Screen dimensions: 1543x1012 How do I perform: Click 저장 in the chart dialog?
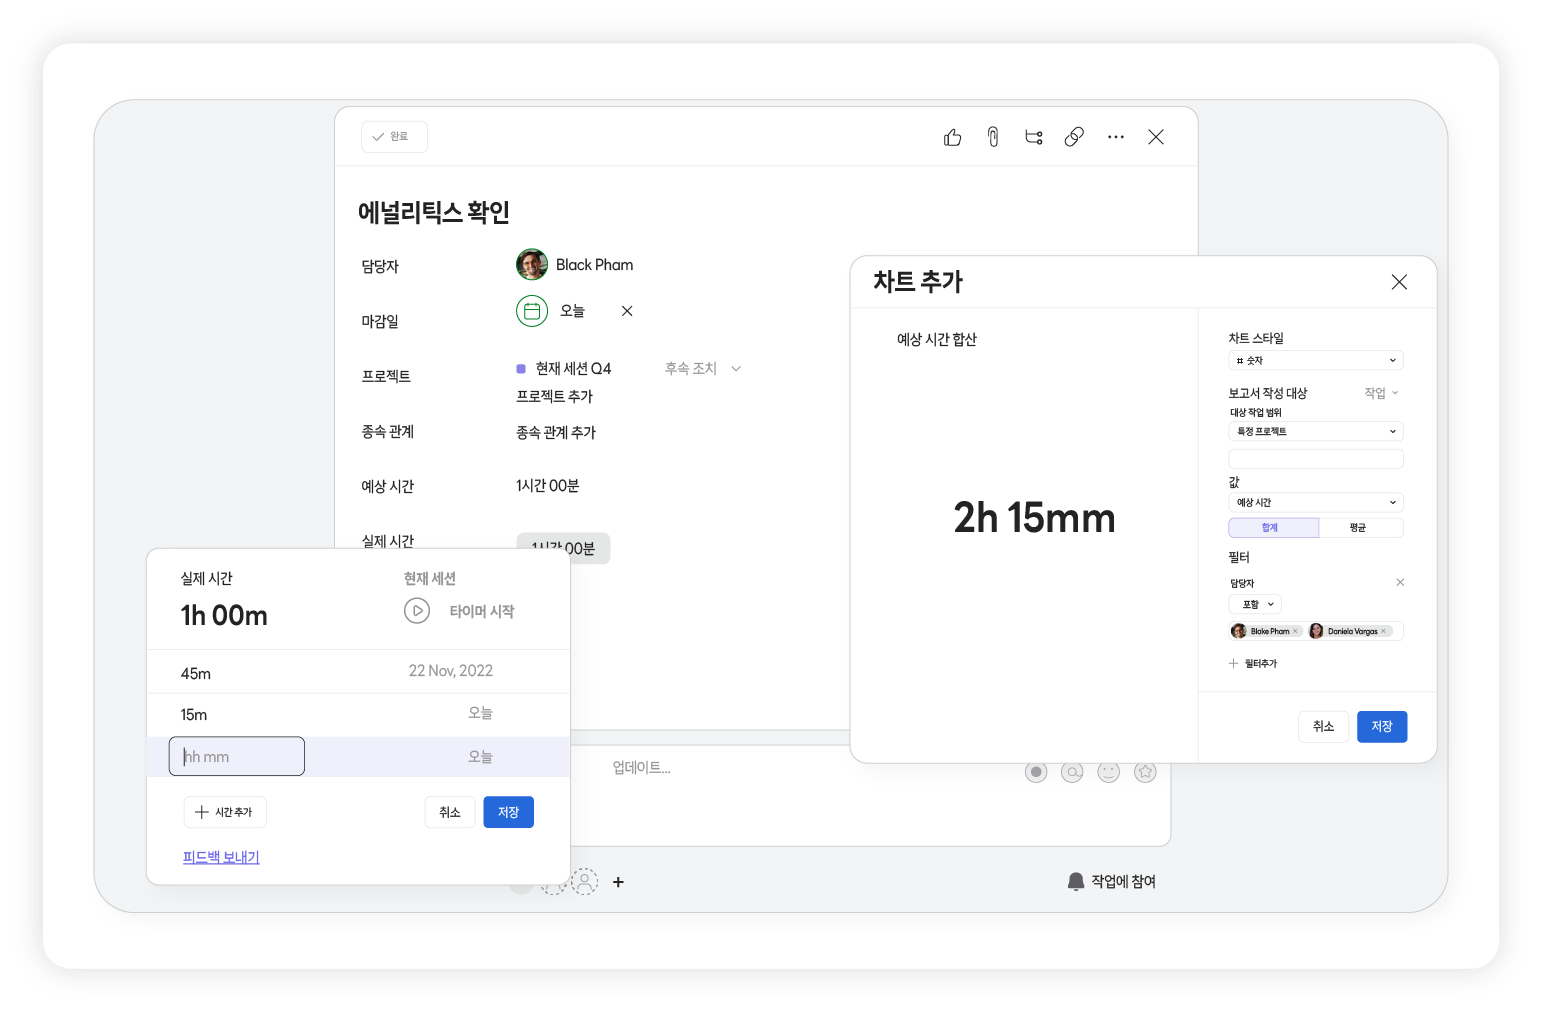coord(1381,727)
